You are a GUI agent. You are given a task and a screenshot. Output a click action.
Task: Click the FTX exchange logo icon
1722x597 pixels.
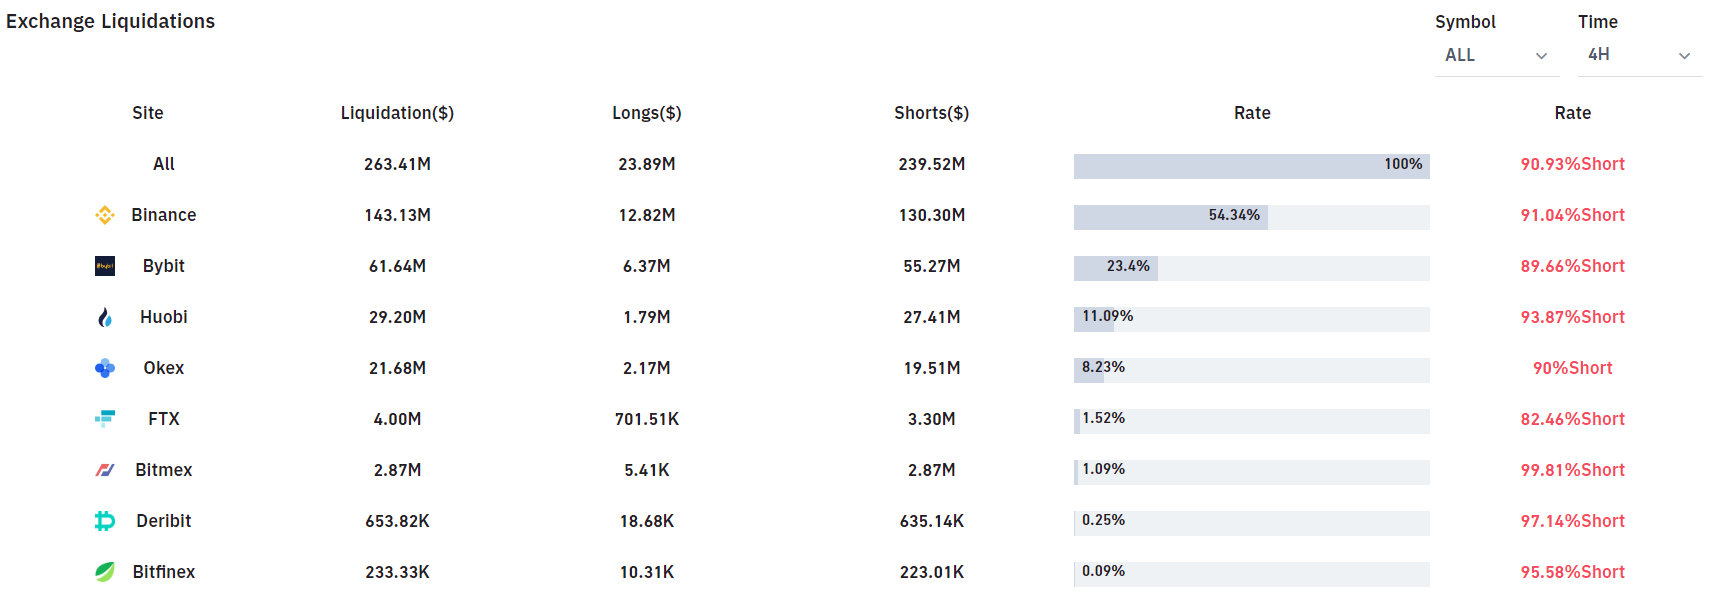(x=105, y=419)
